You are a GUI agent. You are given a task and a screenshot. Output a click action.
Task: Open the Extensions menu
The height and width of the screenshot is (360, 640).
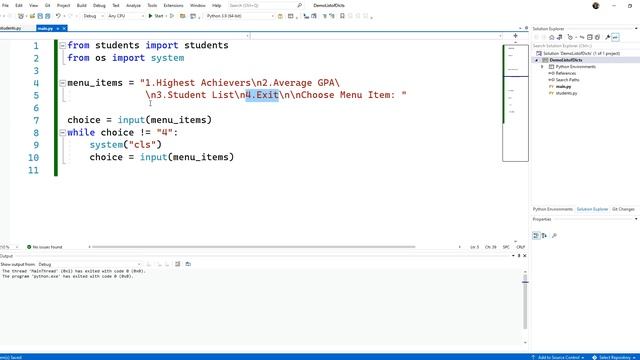click(x=173, y=5)
